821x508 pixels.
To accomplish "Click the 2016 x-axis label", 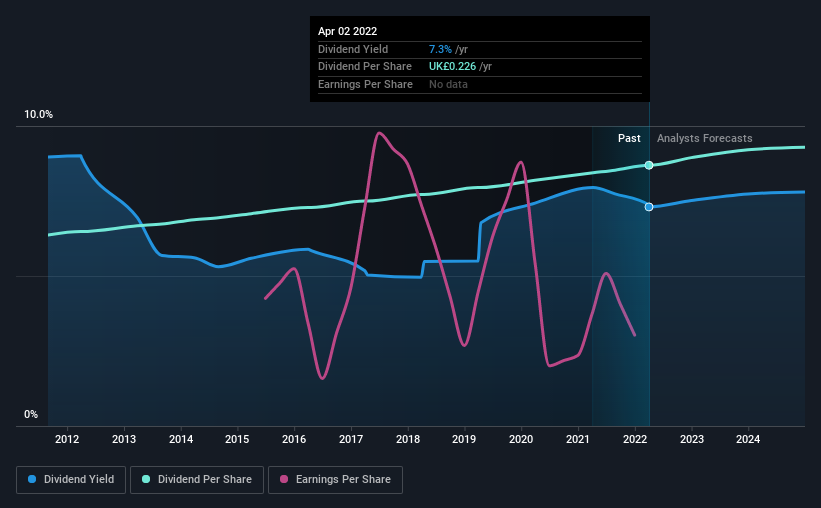I will (294, 439).
